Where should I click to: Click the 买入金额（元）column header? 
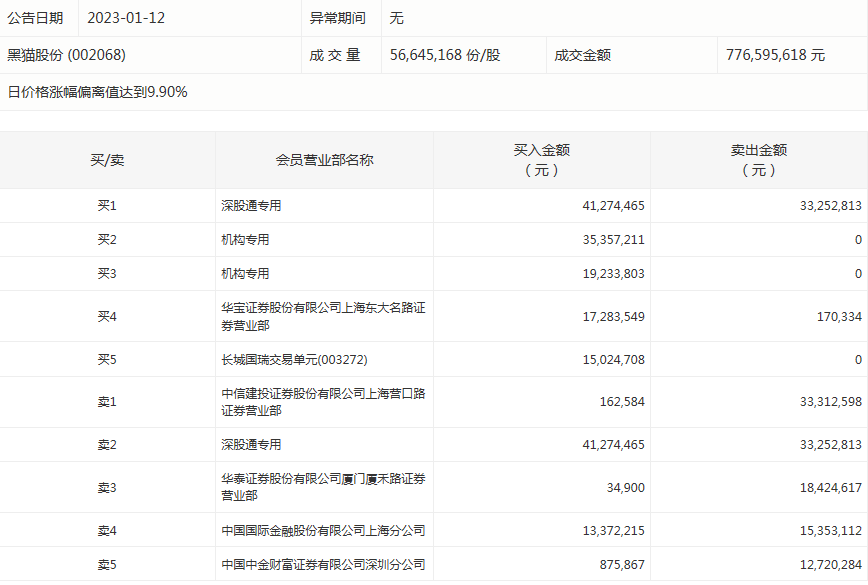(541, 160)
